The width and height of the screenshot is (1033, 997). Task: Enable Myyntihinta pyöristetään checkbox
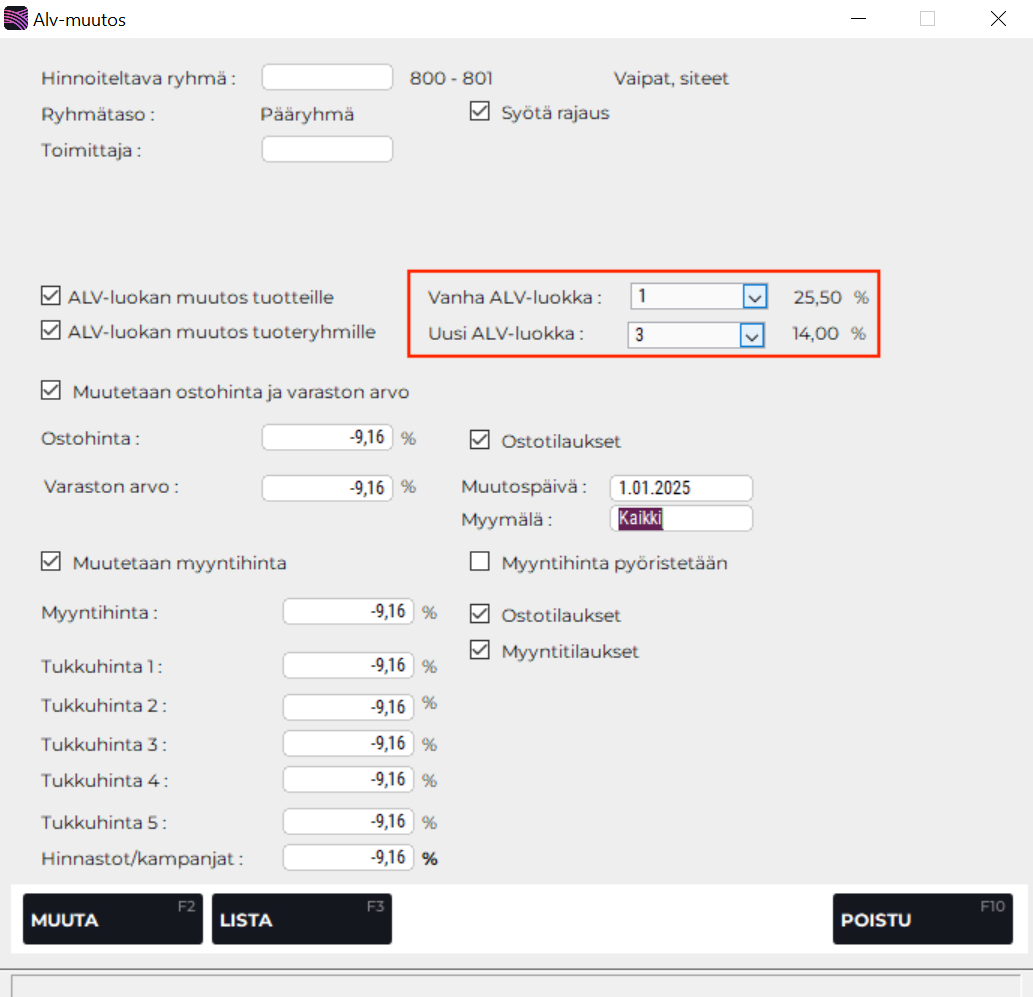tap(480, 562)
